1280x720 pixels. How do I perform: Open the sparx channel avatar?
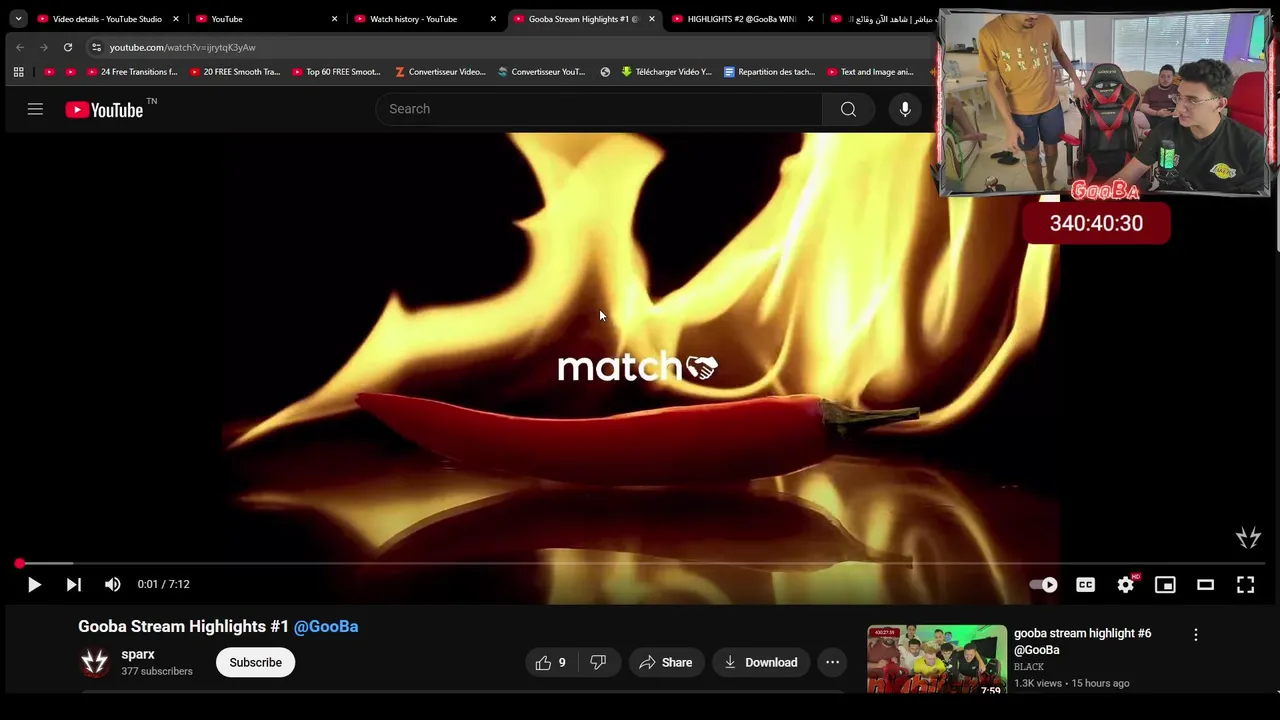tap(95, 662)
